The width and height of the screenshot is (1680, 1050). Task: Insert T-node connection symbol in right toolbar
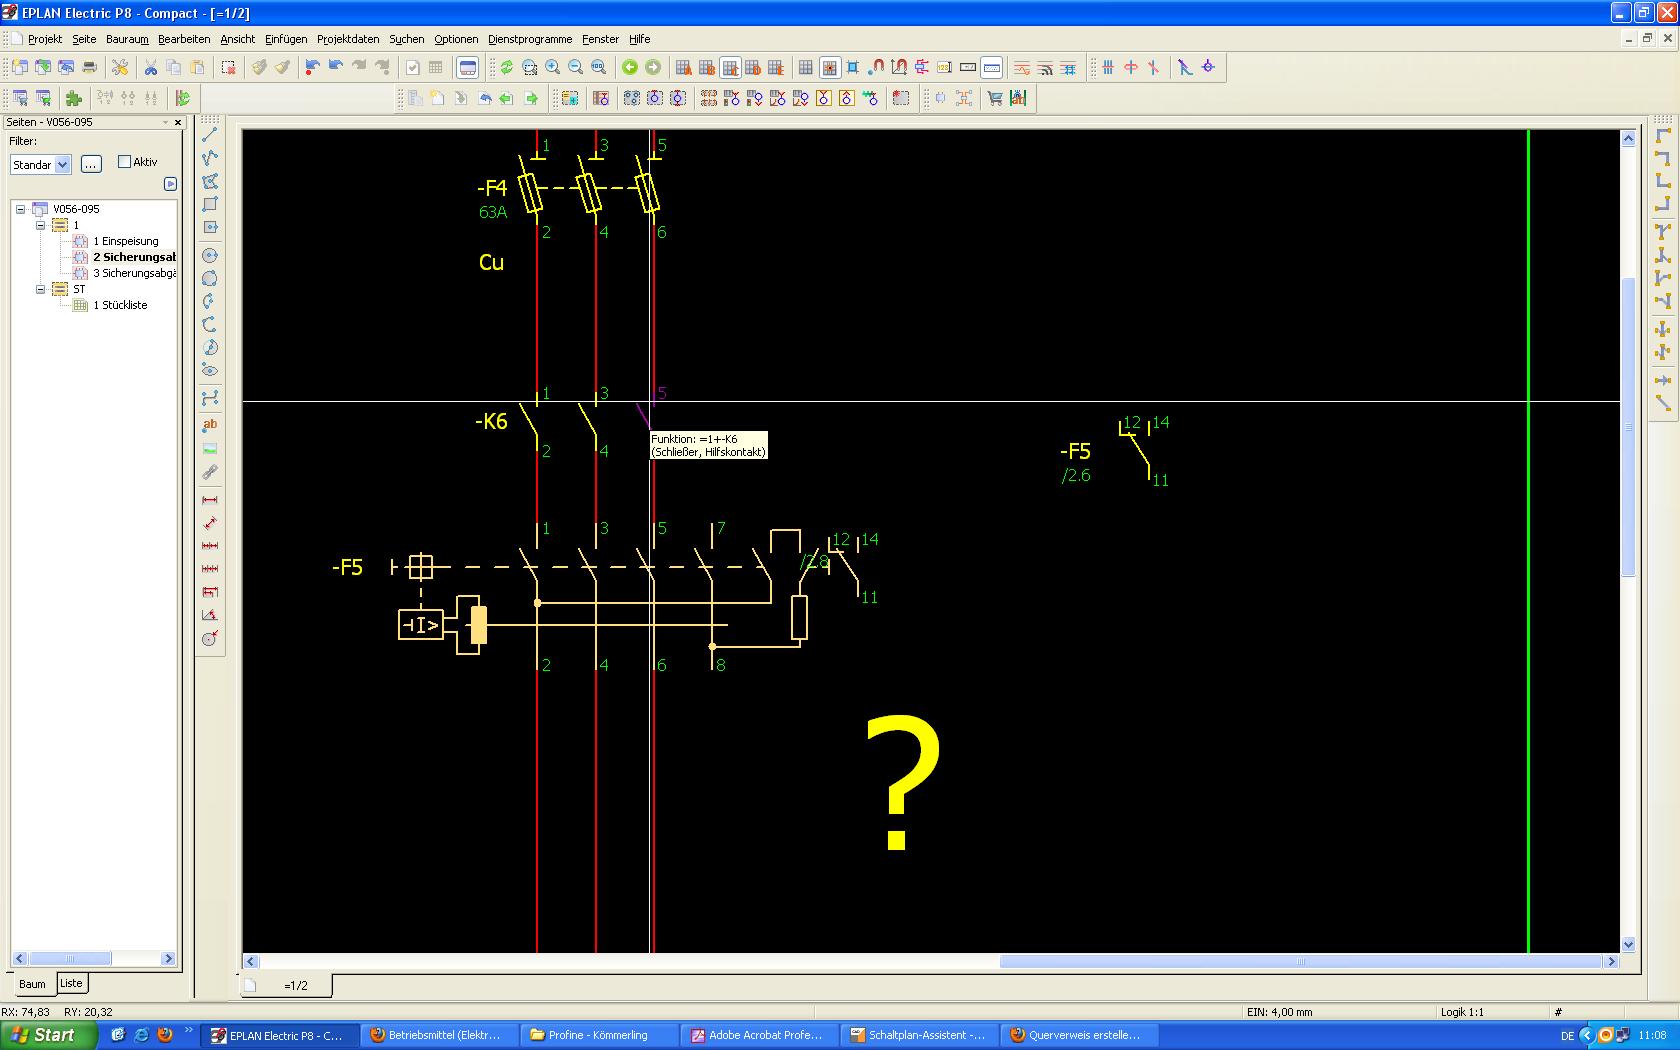[1663, 231]
